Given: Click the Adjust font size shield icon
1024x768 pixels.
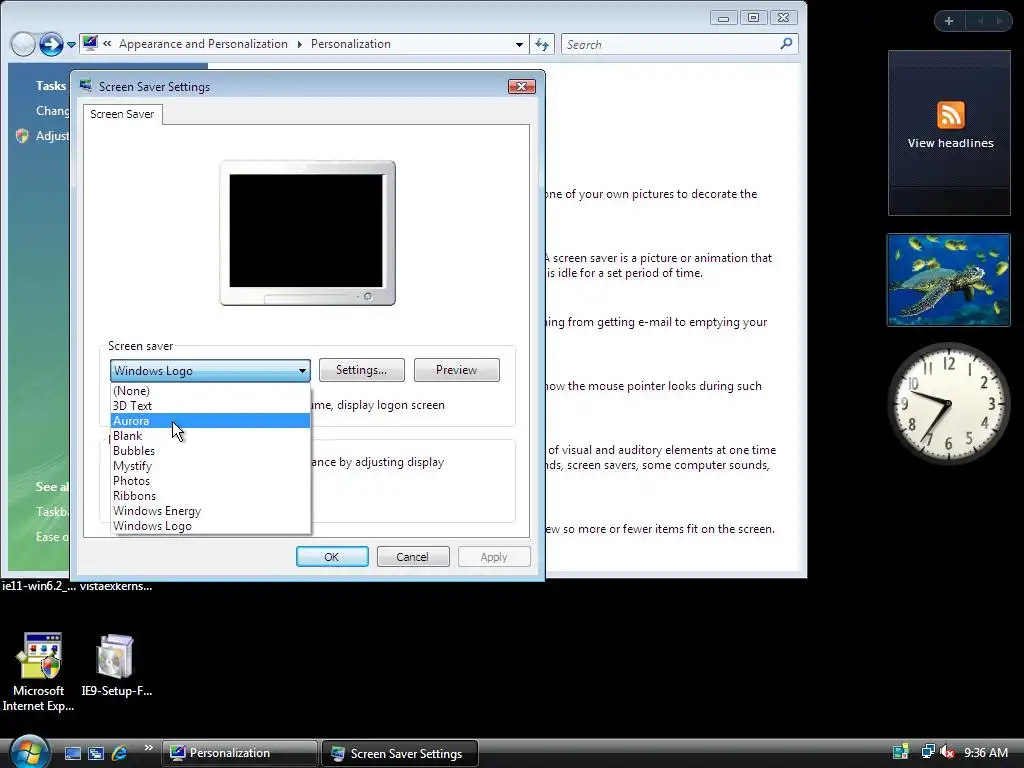Looking at the screenshot, I should [22, 135].
